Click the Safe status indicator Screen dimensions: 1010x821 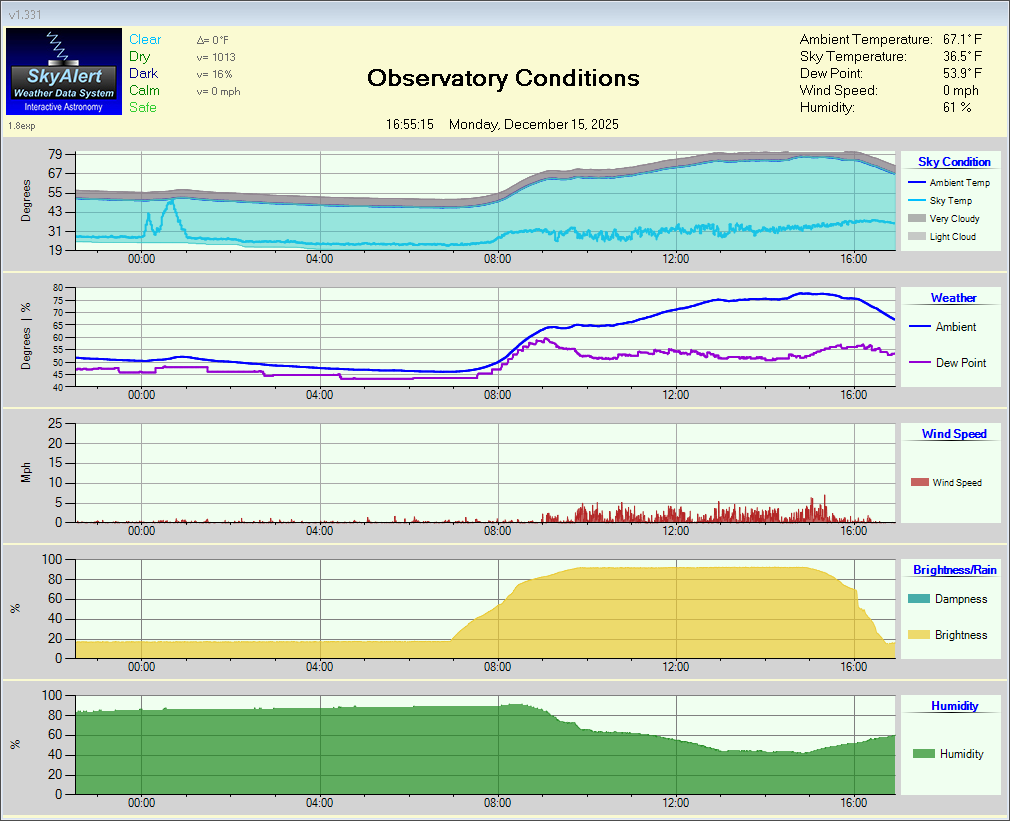point(143,107)
